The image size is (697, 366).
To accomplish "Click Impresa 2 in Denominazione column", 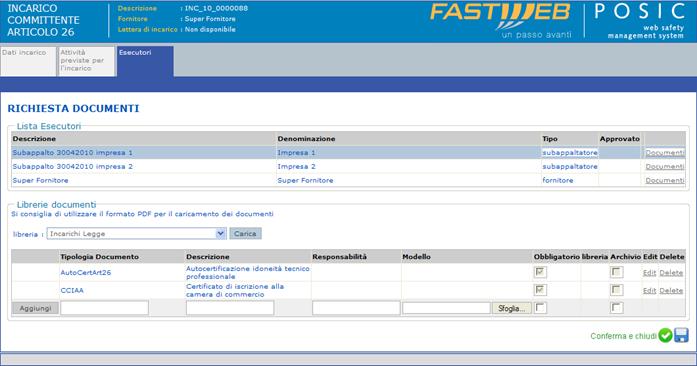I will tap(296, 166).
